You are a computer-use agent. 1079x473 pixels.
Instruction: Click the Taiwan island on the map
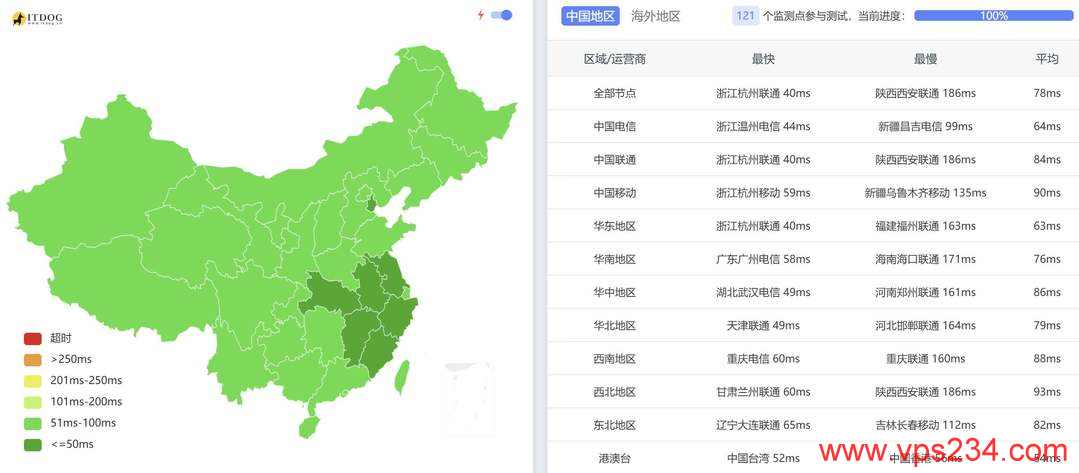click(402, 377)
